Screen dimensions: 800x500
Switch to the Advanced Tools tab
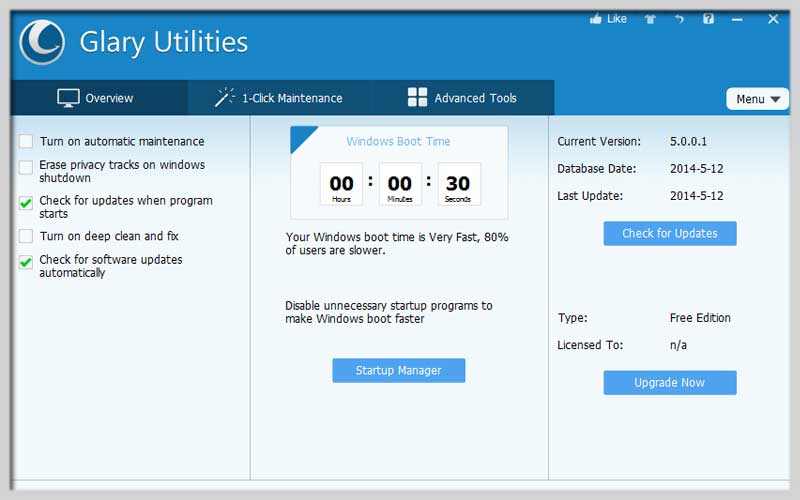click(x=462, y=97)
